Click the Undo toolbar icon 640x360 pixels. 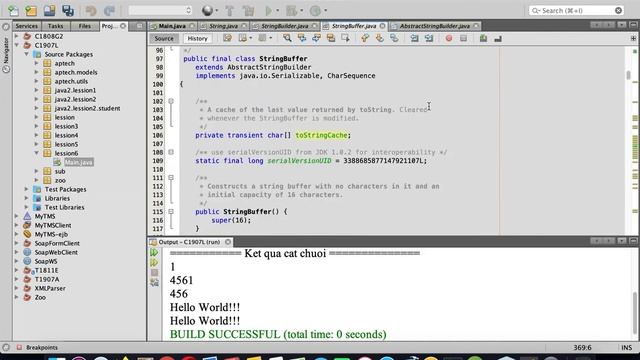[91, 10]
